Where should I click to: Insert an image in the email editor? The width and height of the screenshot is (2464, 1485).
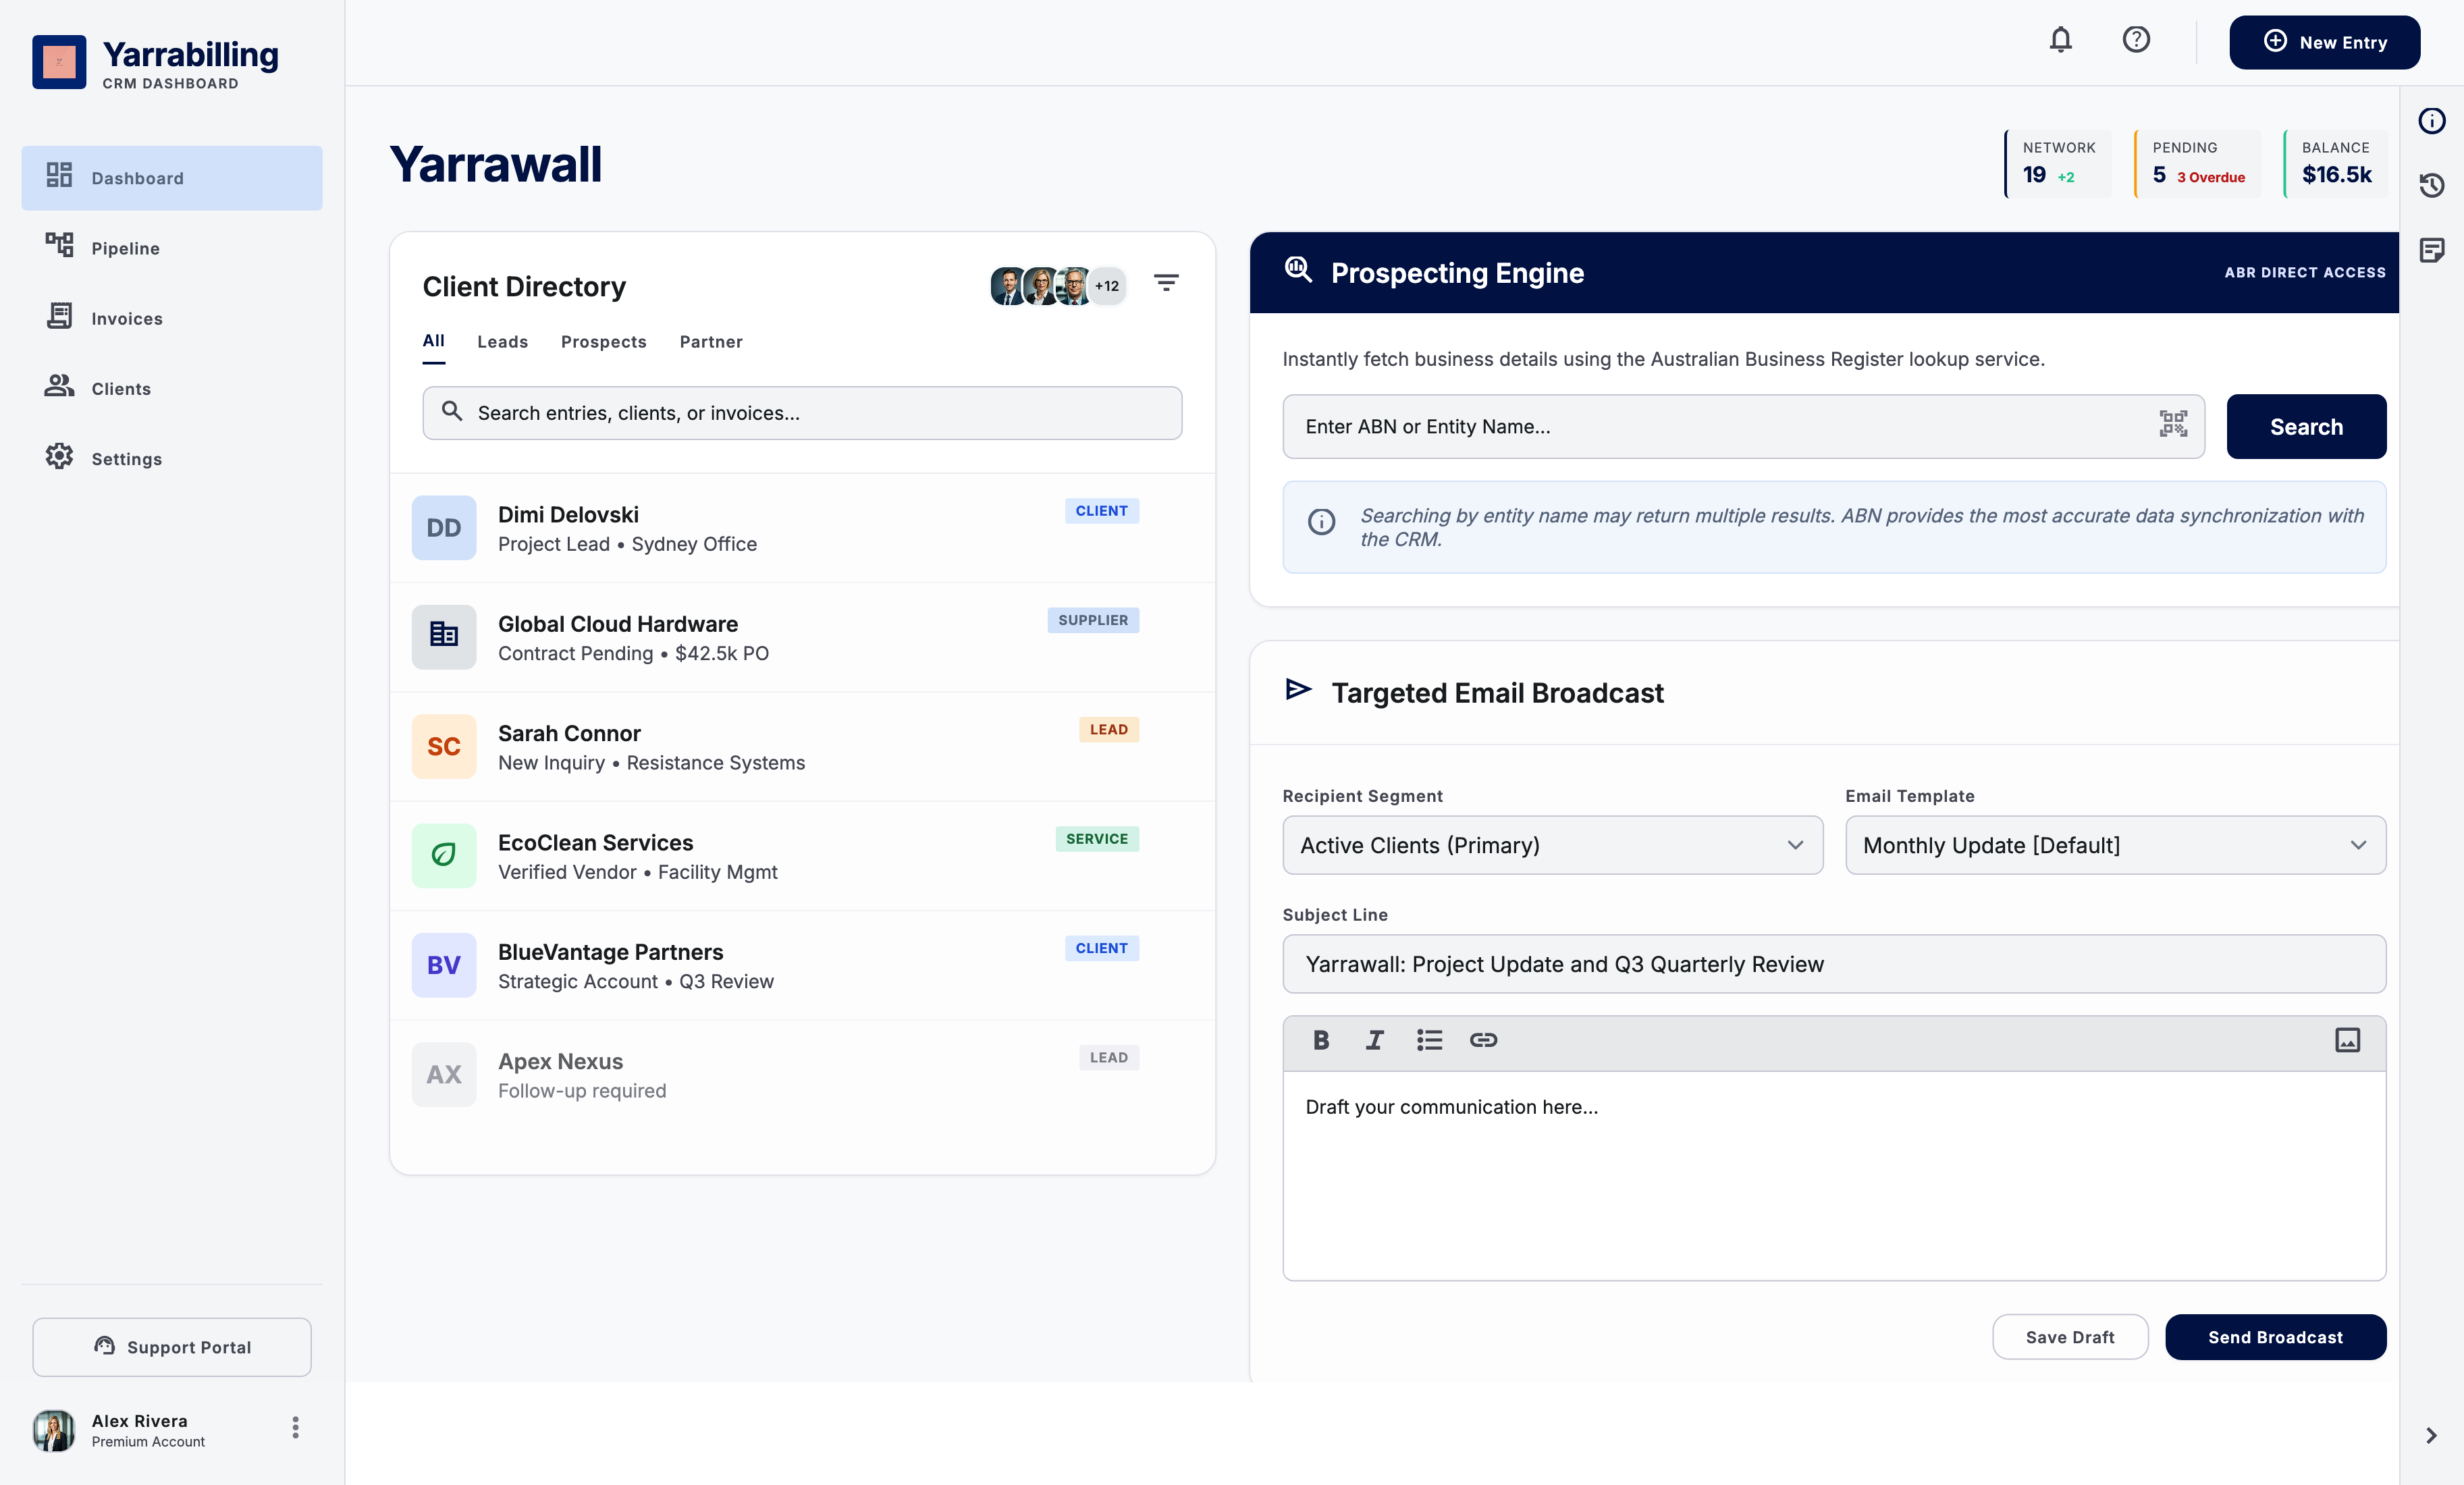point(2347,1040)
